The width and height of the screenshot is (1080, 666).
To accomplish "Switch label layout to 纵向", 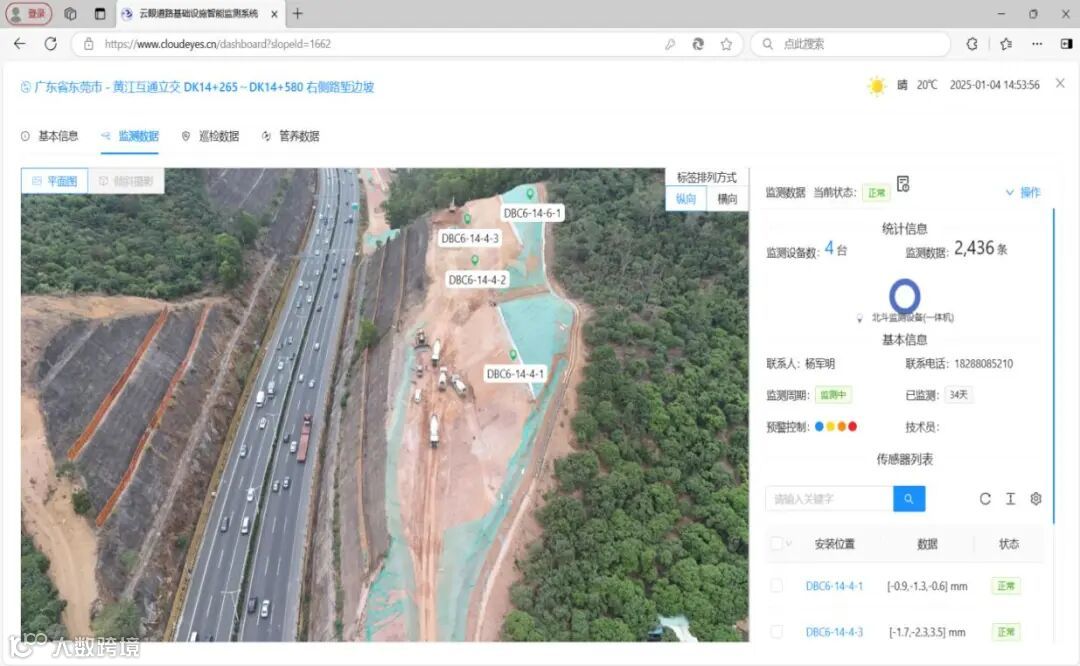I will click(685, 199).
